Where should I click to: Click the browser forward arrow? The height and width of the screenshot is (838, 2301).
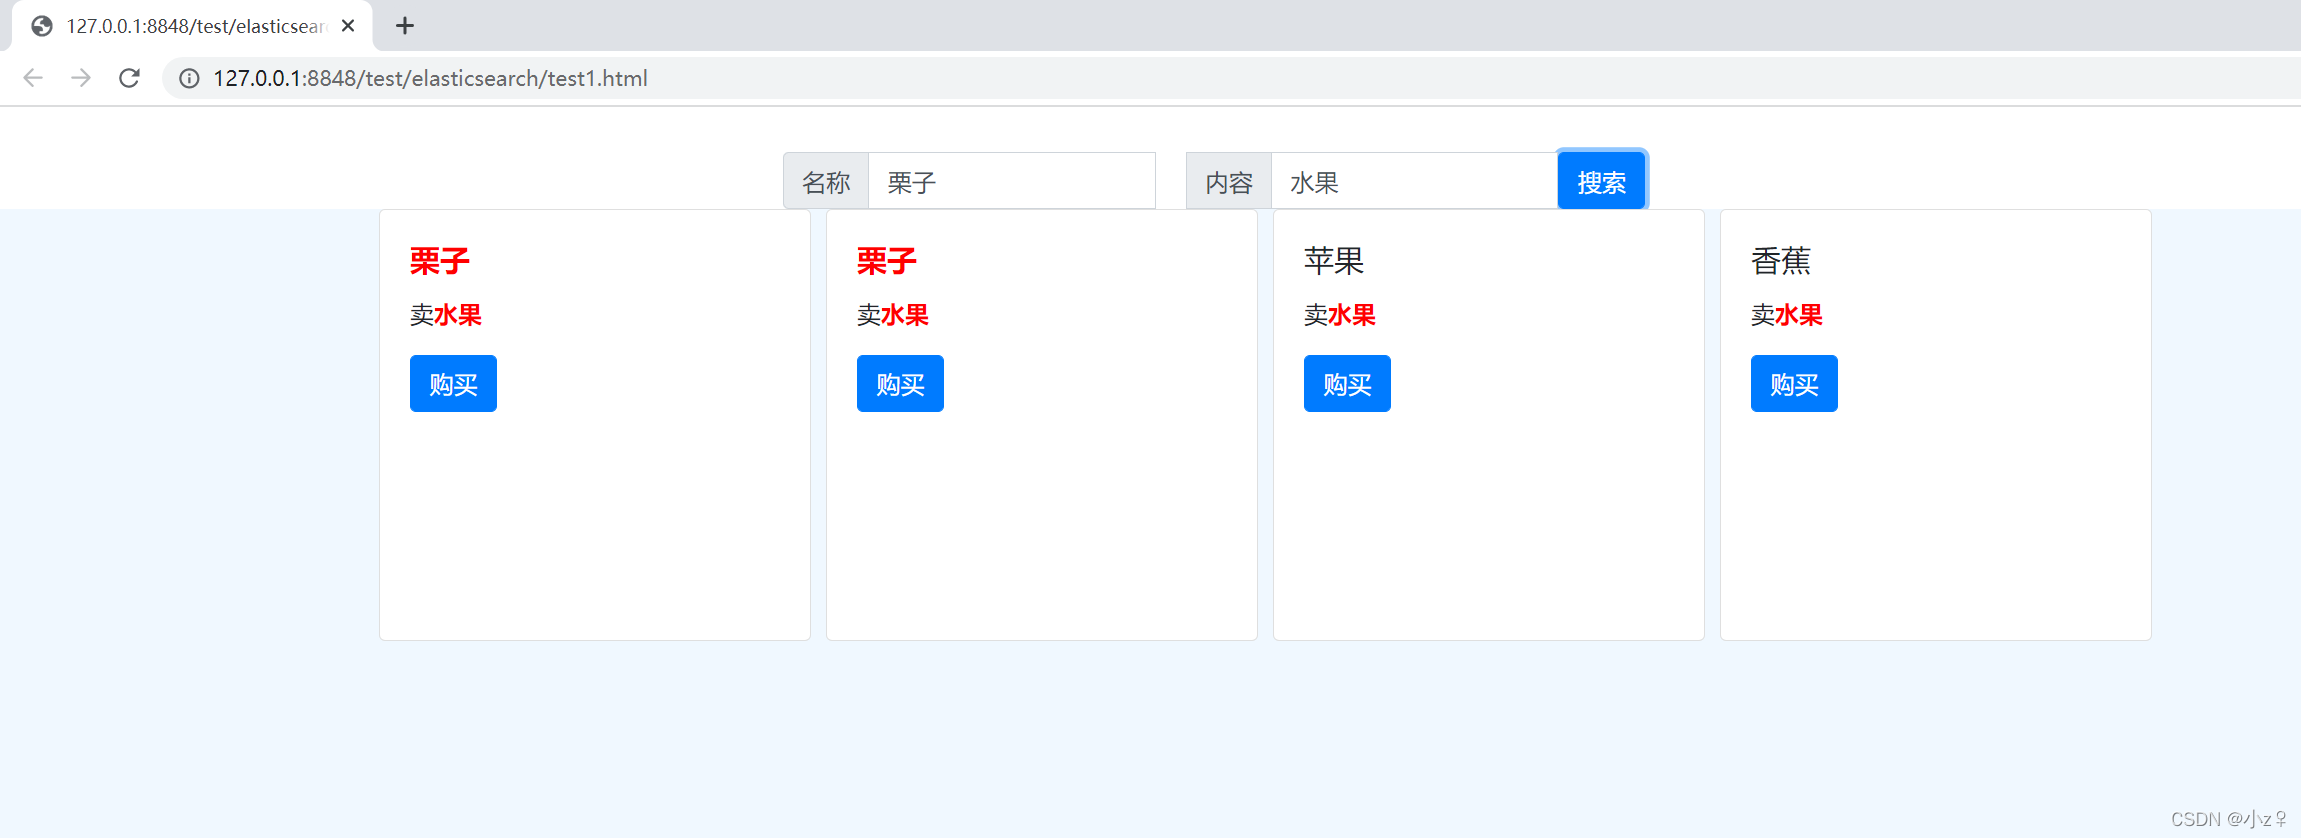click(81, 78)
